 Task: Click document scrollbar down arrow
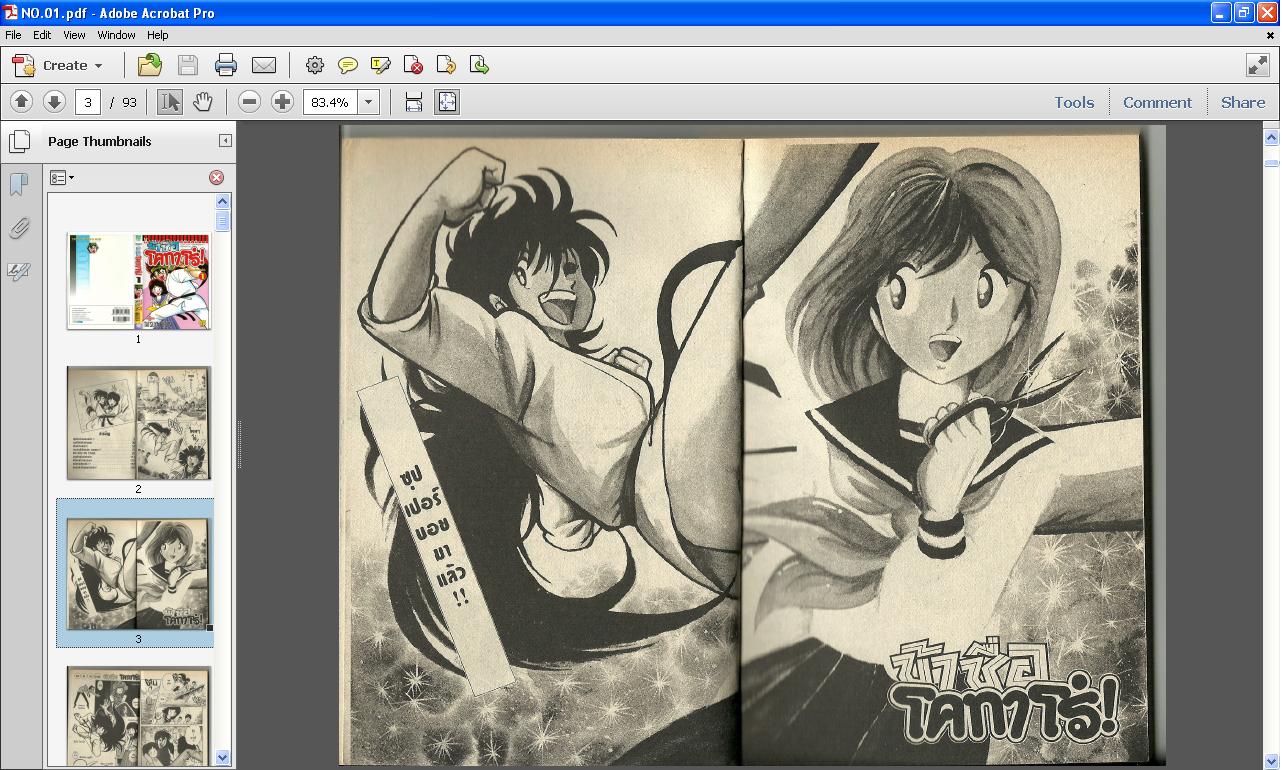pos(1272,761)
